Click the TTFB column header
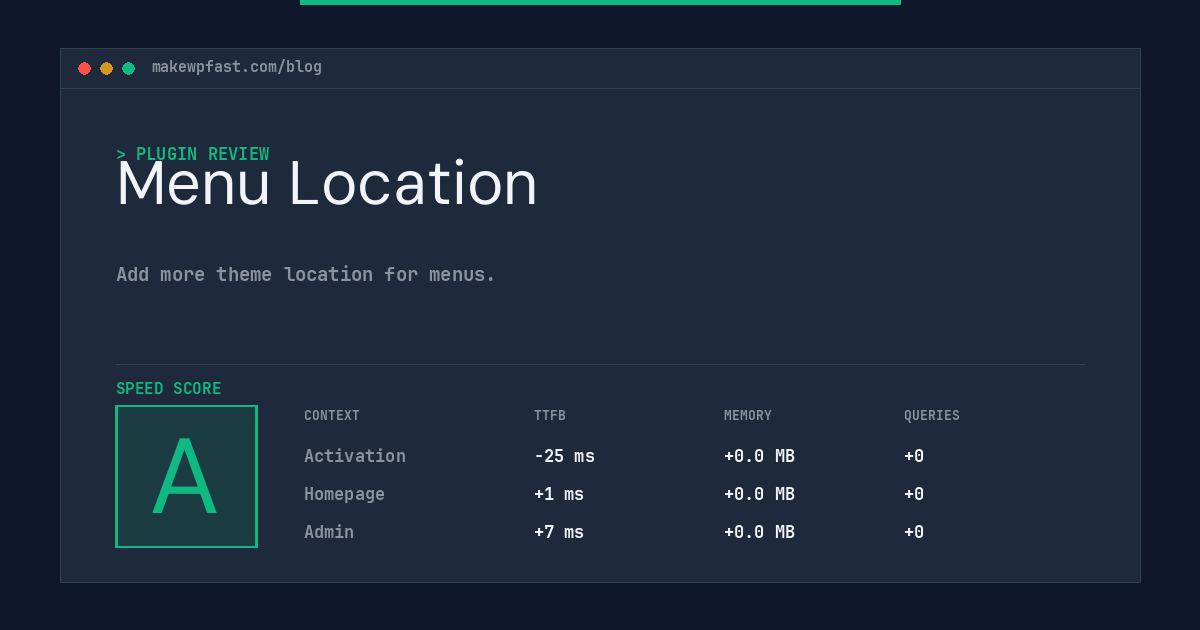This screenshot has width=1200, height=630. [x=550, y=416]
